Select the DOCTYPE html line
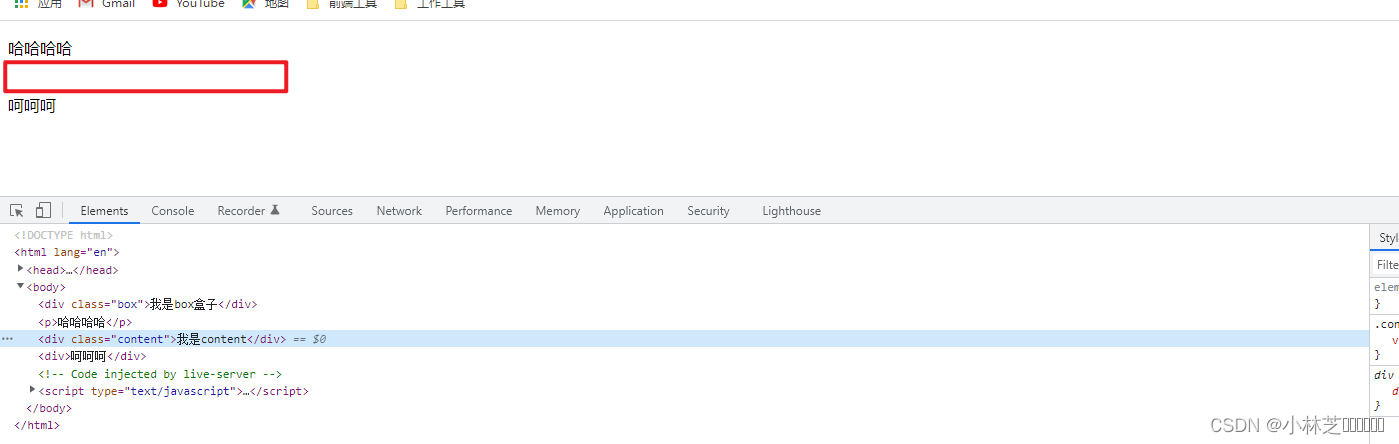Screen dimensions: 1399x444 point(63,235)
